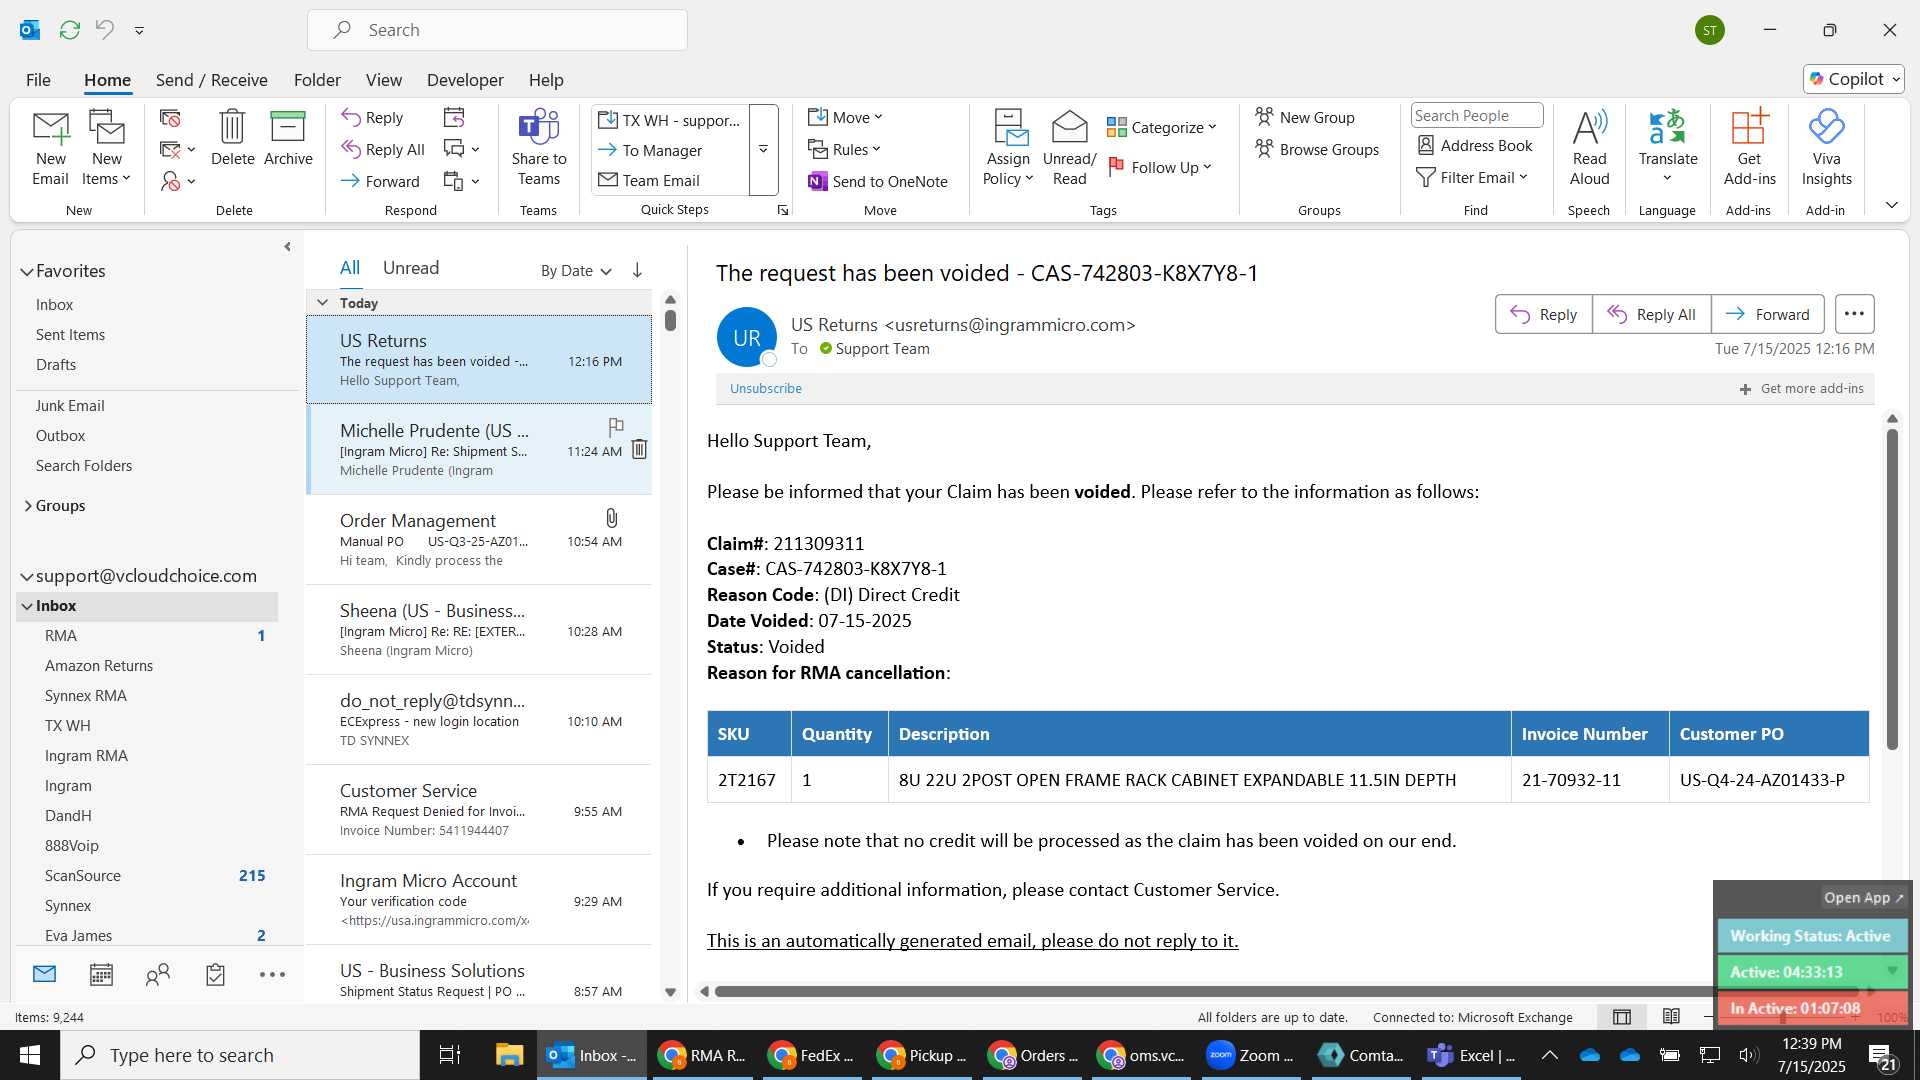
Task: Click the Undo icon in title bar
Action: coord(105,30)
